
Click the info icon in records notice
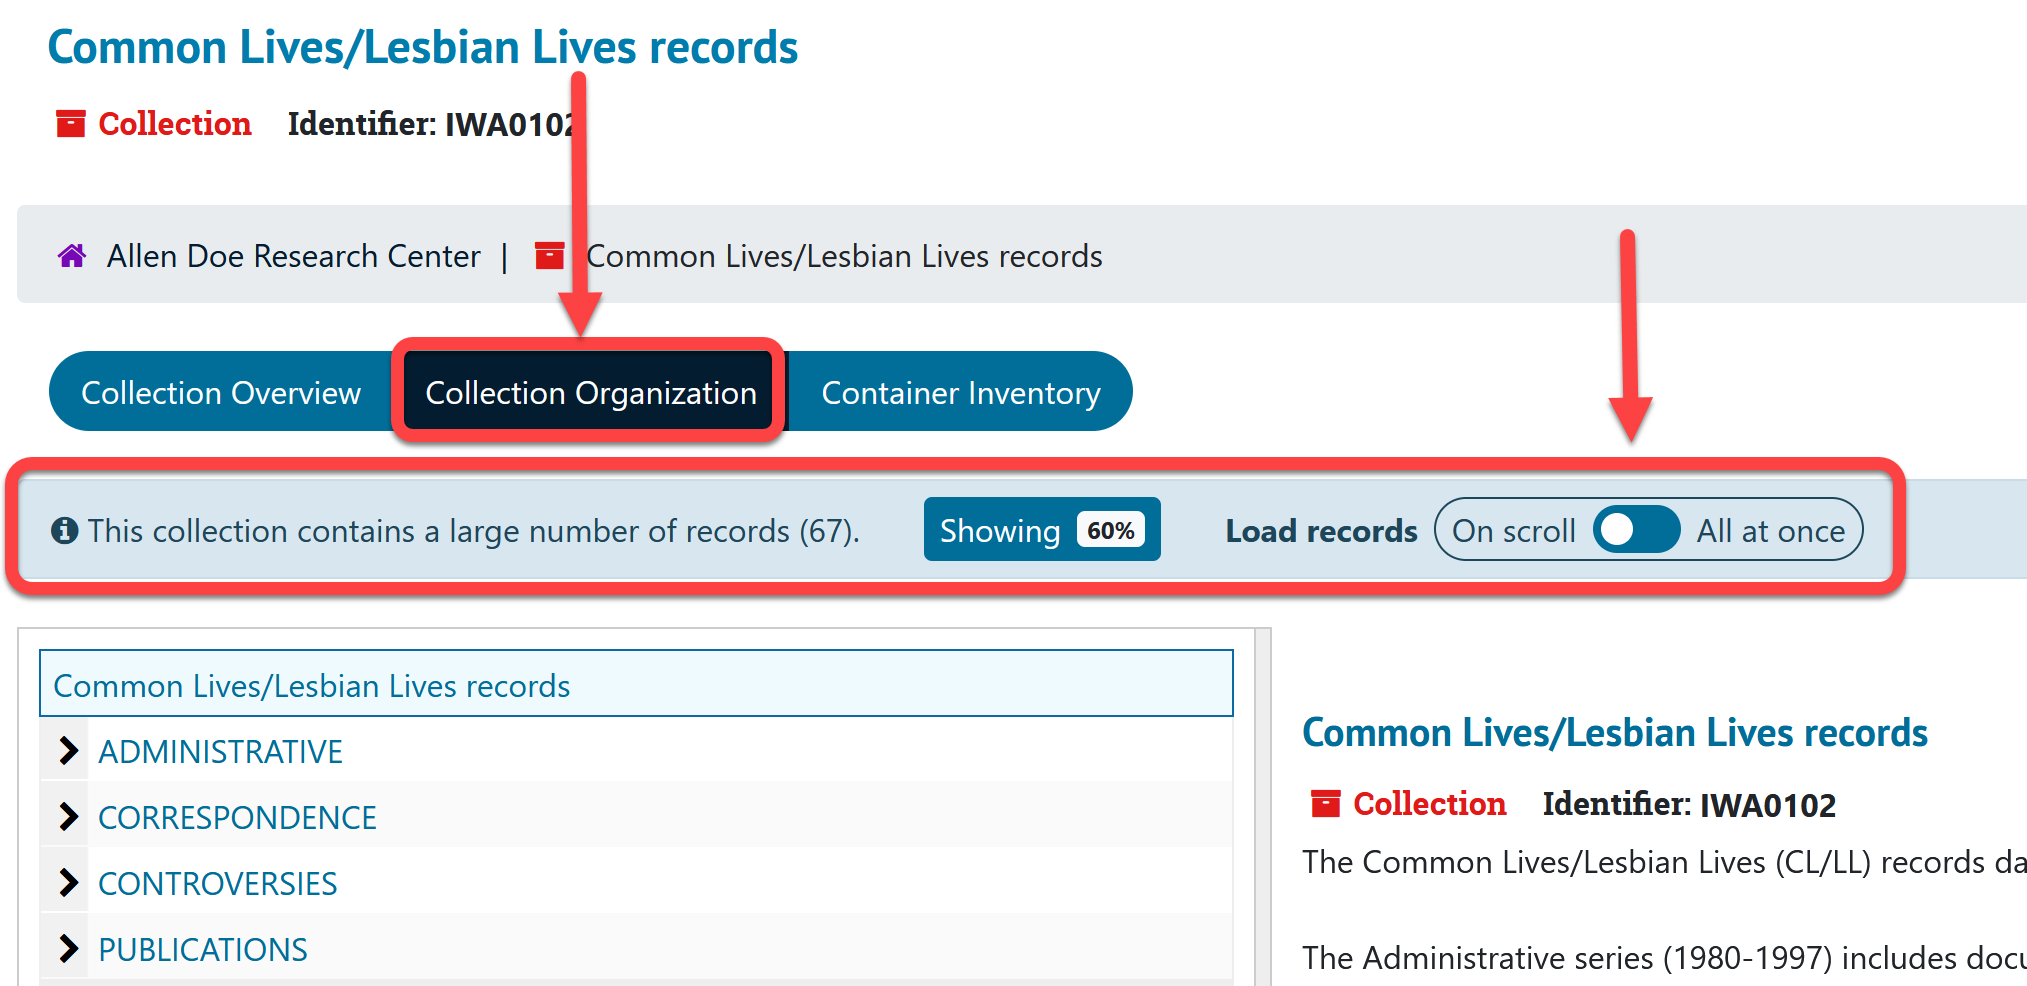tap(64, 530)
